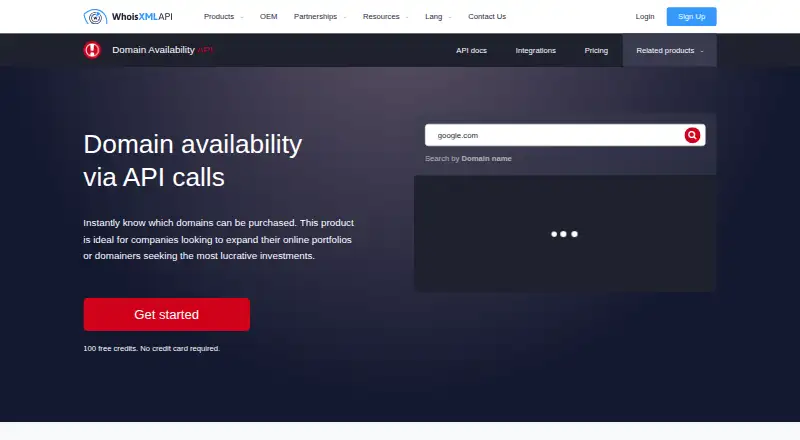
Task: Go to Contact Us page
Action: pos(487,17)
